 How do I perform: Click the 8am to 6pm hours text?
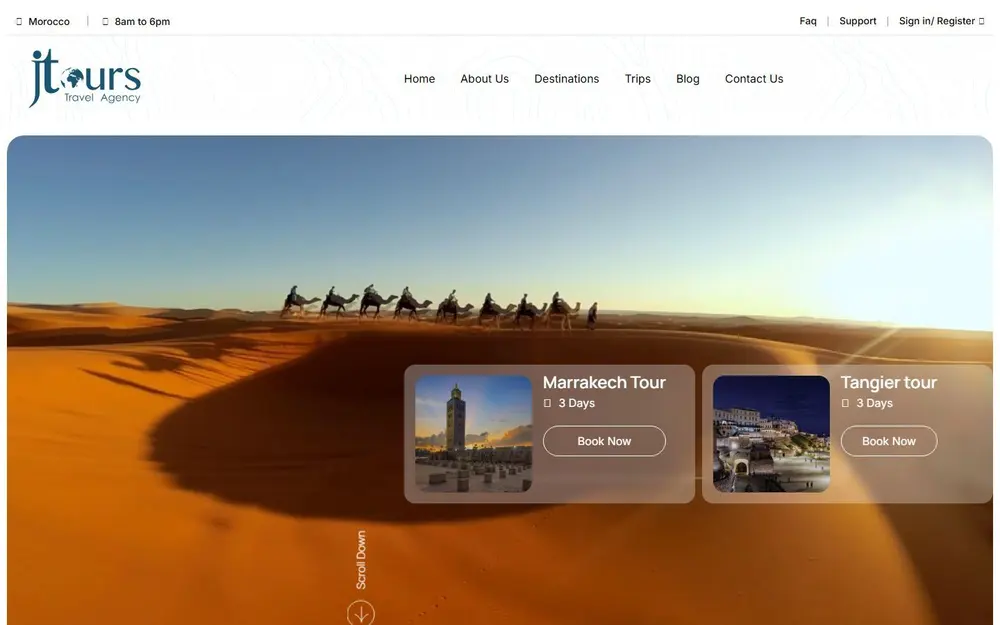tap(142, 21)
